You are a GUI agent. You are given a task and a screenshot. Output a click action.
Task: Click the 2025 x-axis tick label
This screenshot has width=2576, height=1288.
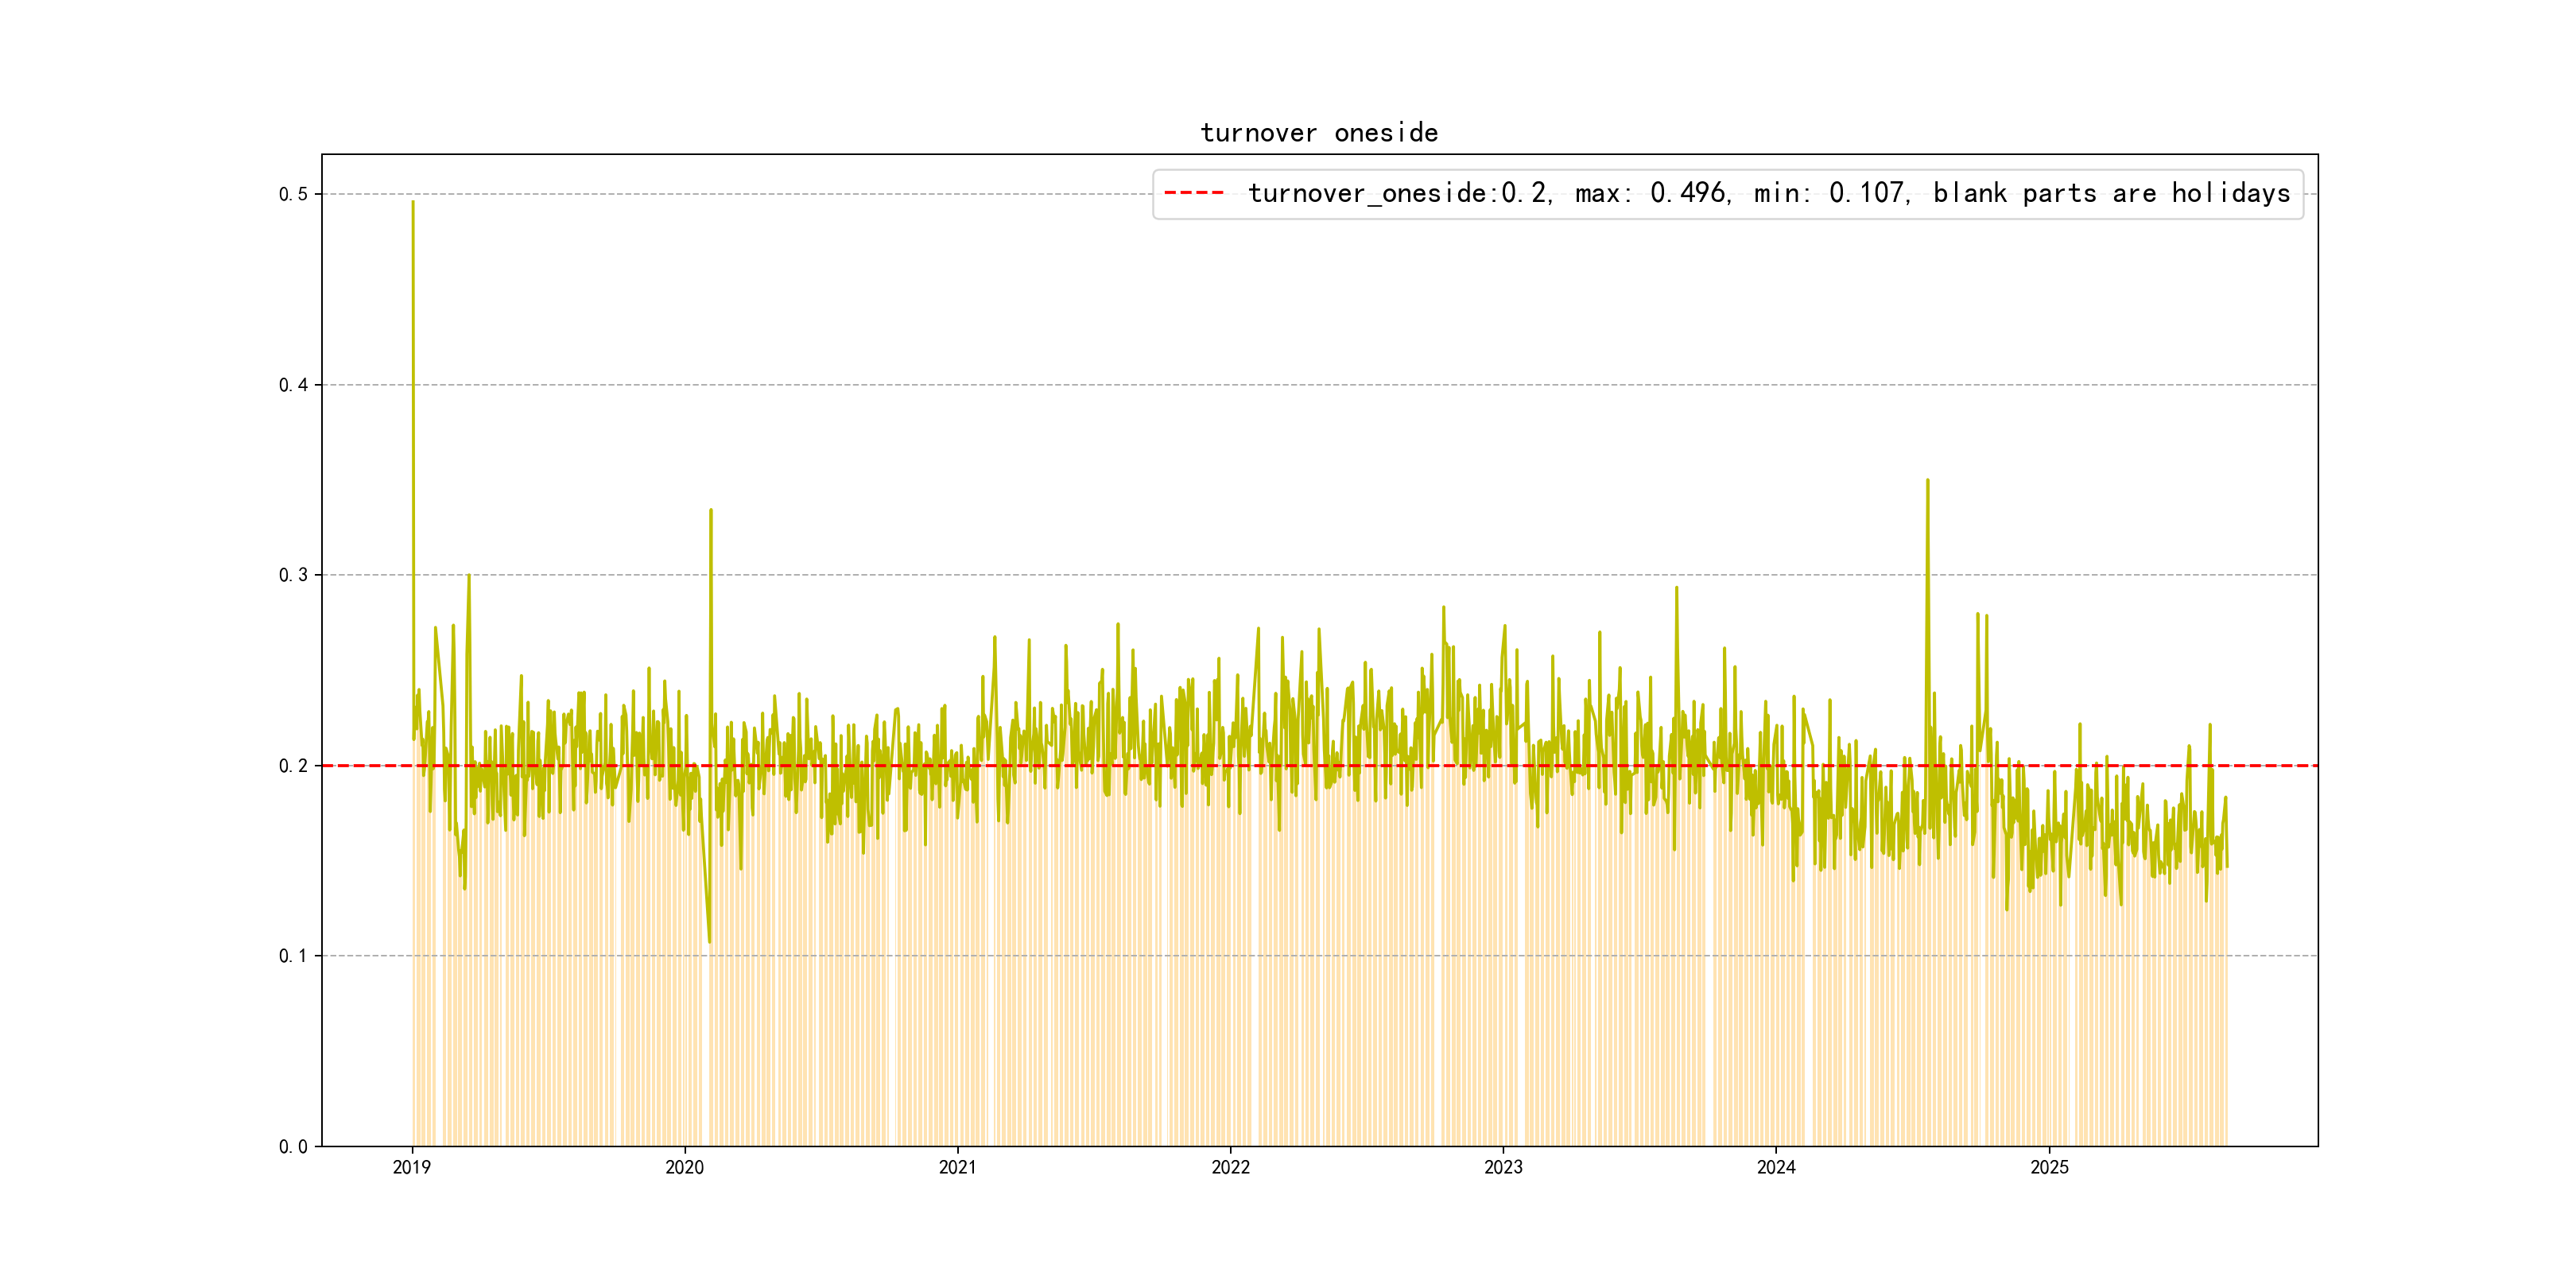point(2049,1167)
